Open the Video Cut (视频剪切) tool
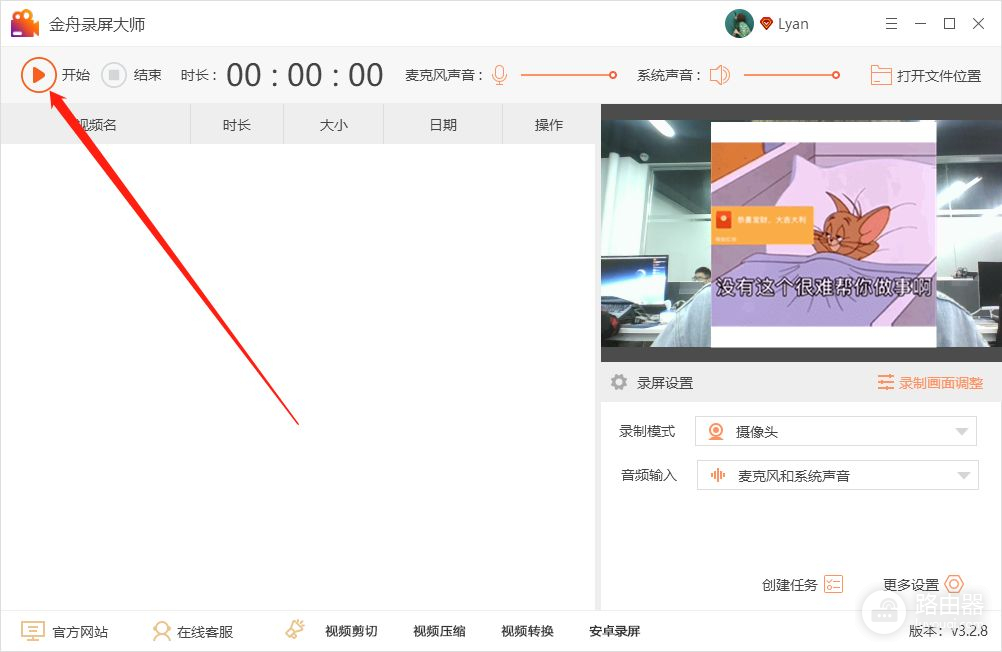The width and height of the screenshot is (1002, 652). pyautogui.click(x=351, y=631)
